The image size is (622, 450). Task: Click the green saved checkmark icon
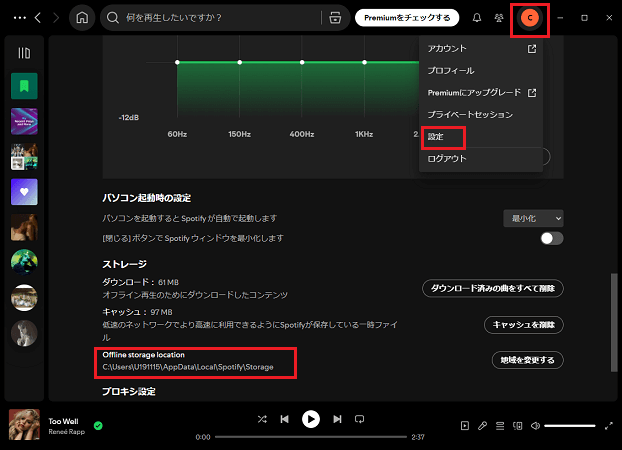98,426
